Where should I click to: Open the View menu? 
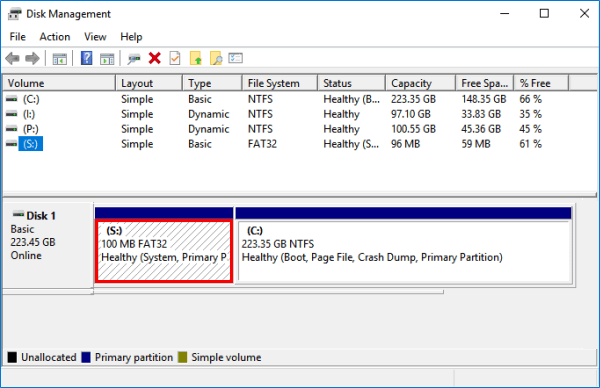coord(95,37)
